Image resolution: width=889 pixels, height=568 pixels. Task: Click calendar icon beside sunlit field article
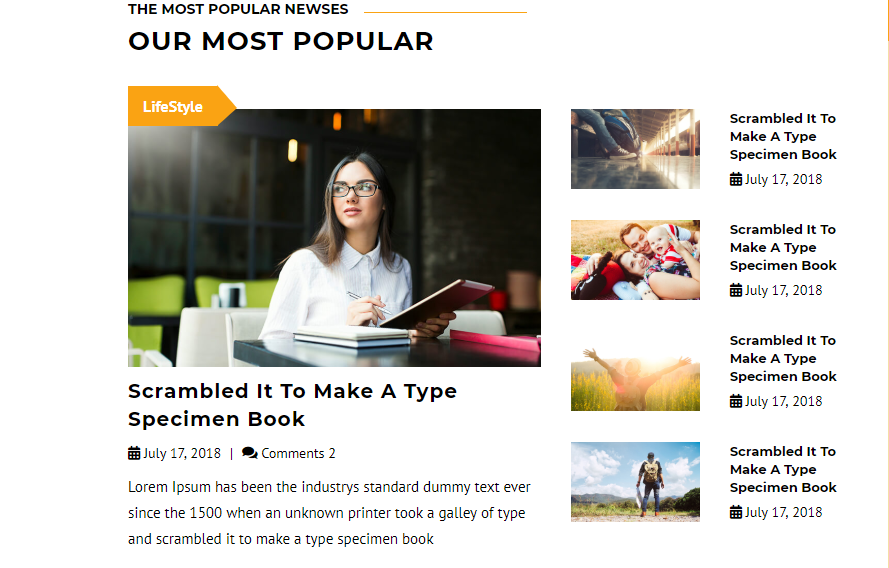tap(736, 401)
